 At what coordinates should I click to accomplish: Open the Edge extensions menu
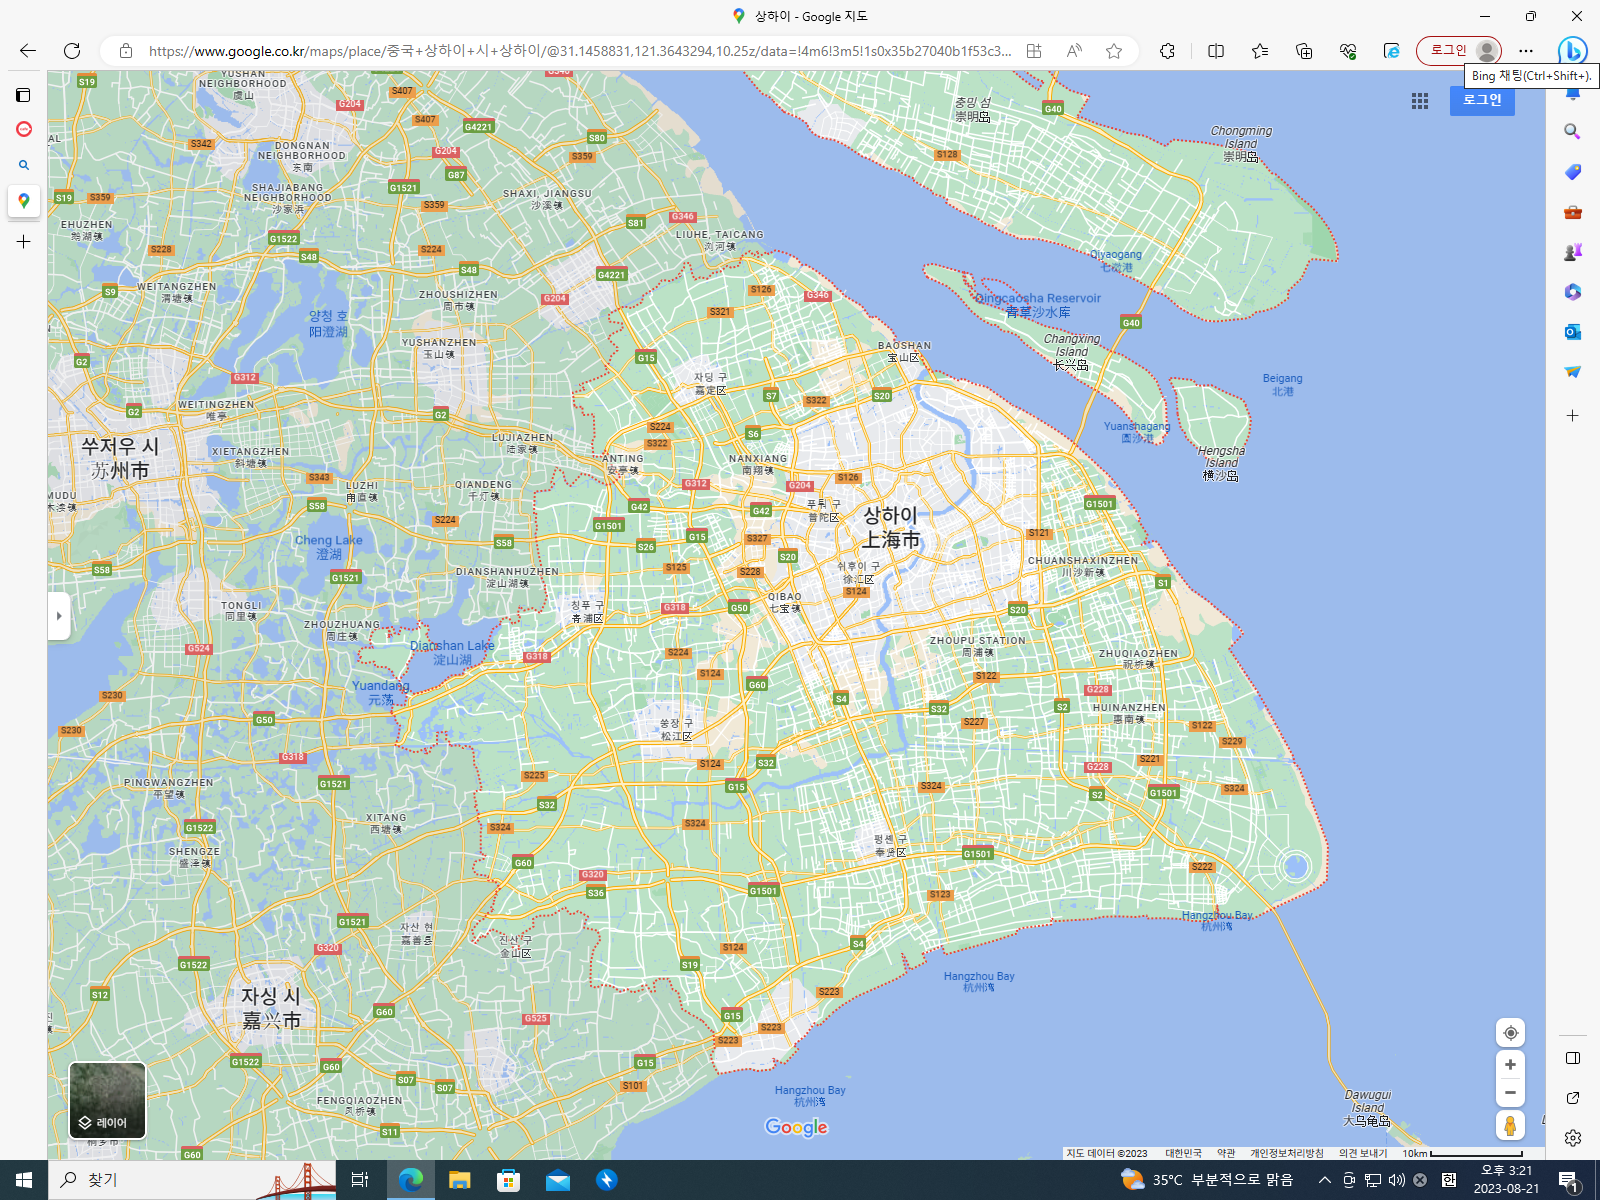1167,51
